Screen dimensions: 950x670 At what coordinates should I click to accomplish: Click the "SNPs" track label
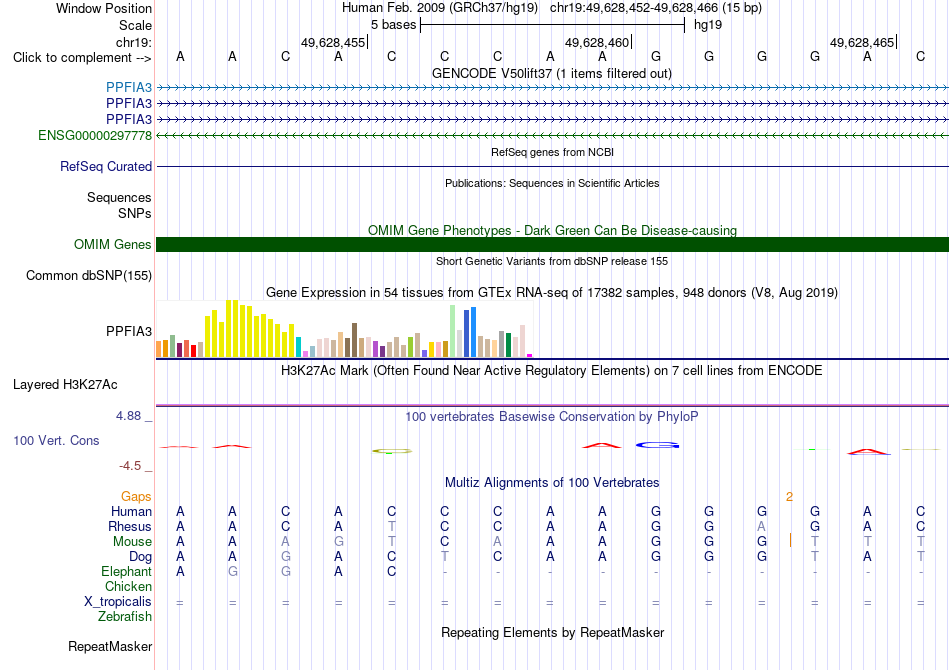click(135, 213)
